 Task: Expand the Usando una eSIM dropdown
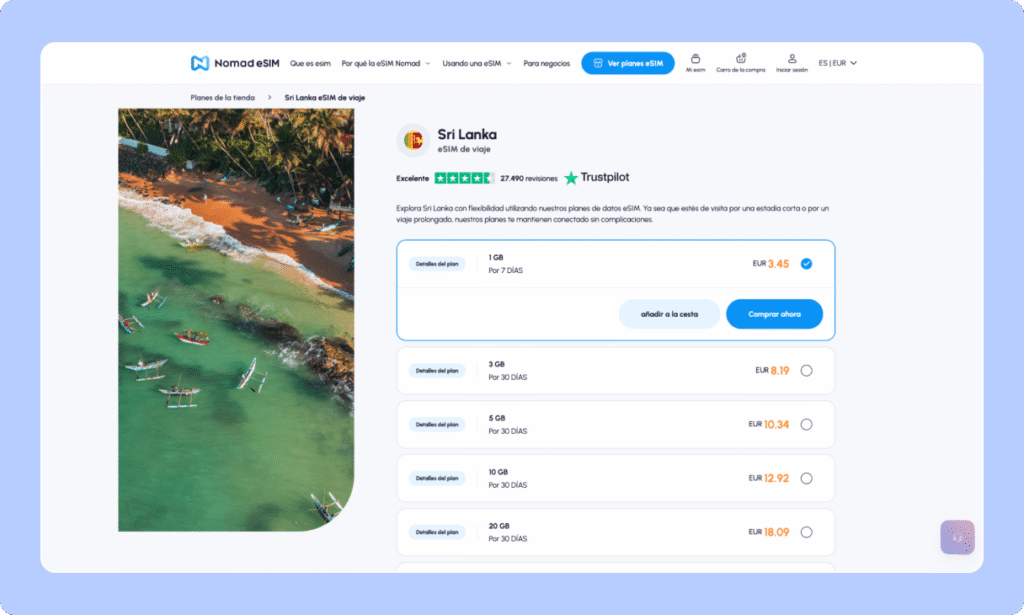pyautogui.click(x=476, y=63)
